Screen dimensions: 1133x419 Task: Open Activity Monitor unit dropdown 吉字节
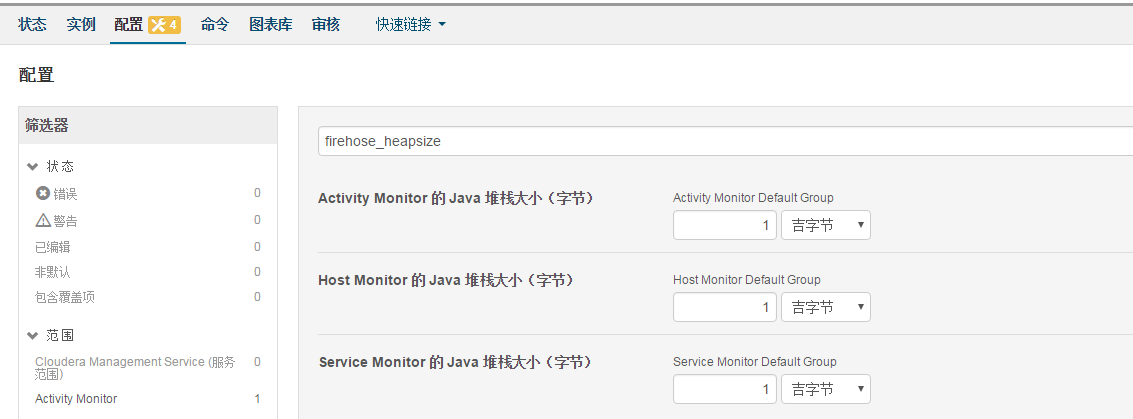pyautogui.click(x=826, y=225)
